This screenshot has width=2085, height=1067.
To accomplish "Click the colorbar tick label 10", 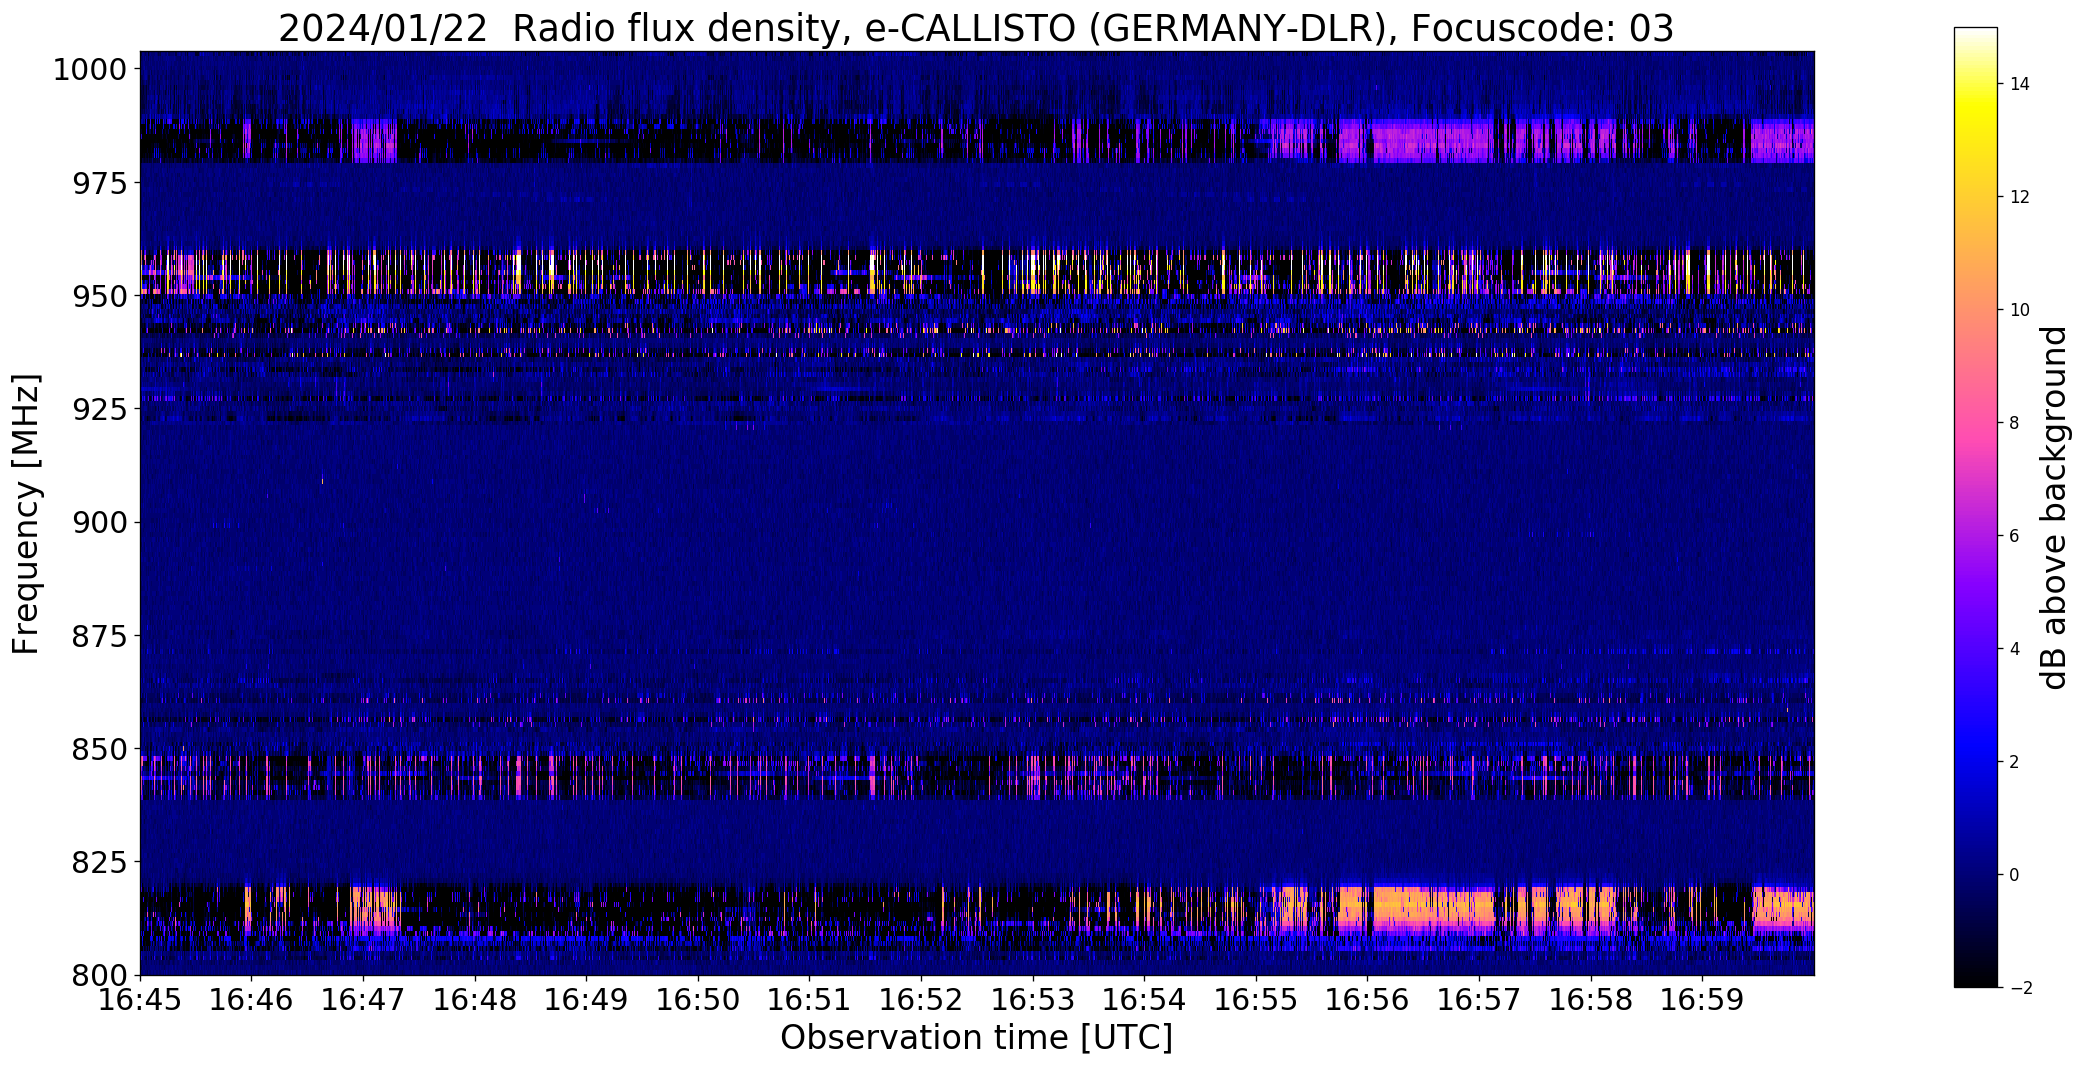I will coord(2019,310).
